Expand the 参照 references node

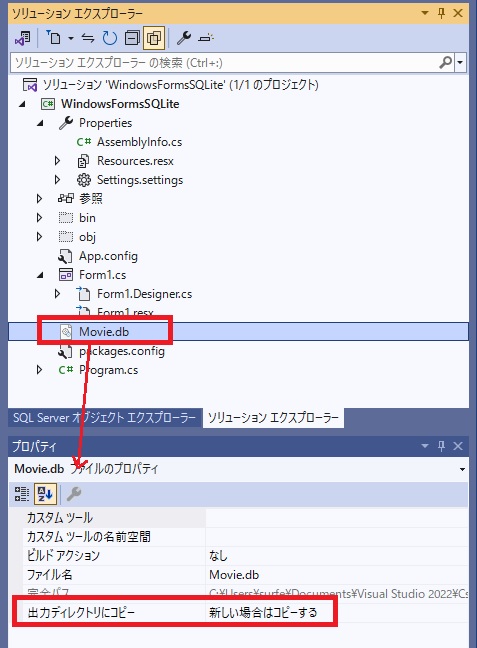pos(39,199)
